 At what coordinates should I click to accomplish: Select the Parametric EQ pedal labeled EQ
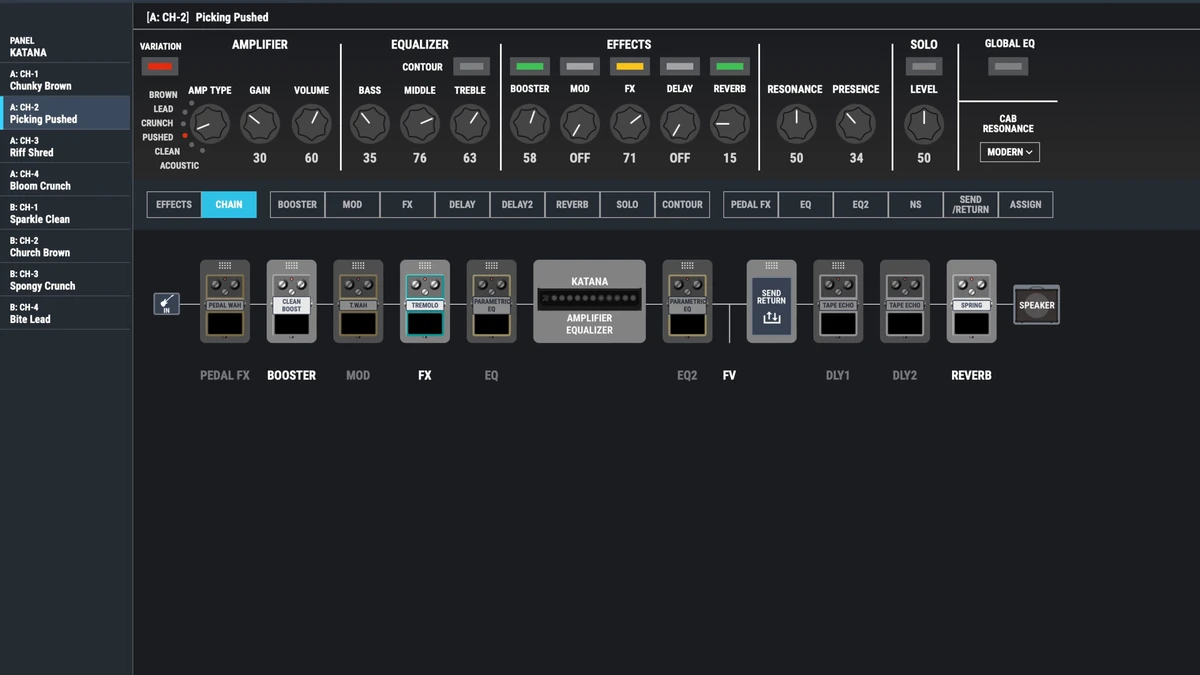point(491,301)
